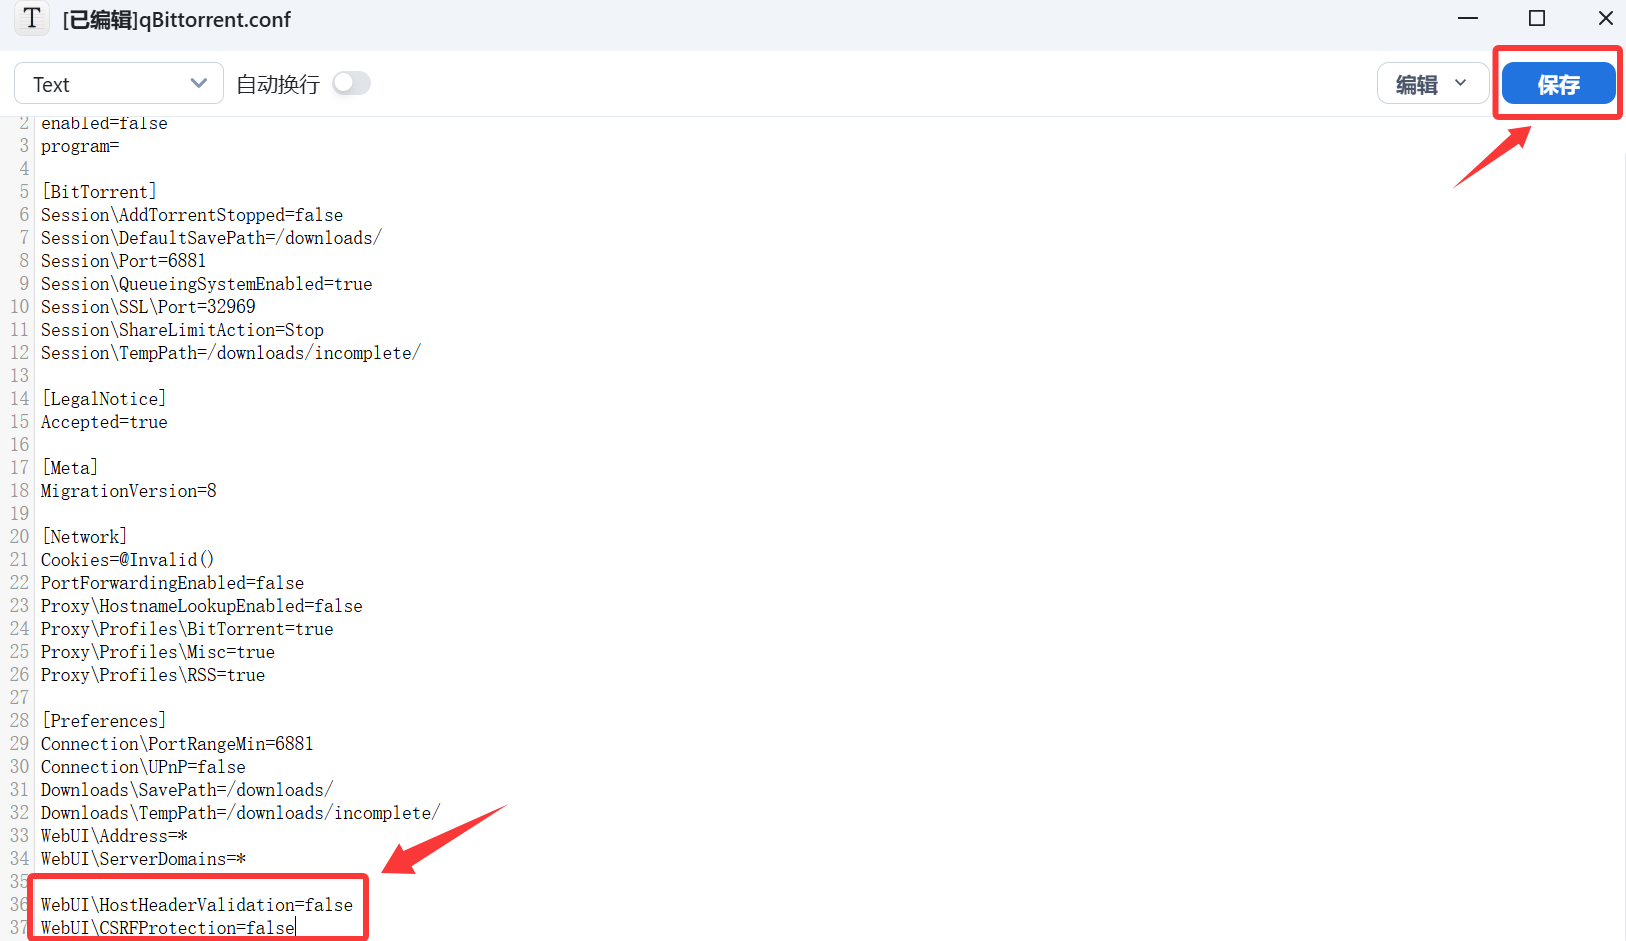Open the Text syntax type dropdown

point(119,84)
